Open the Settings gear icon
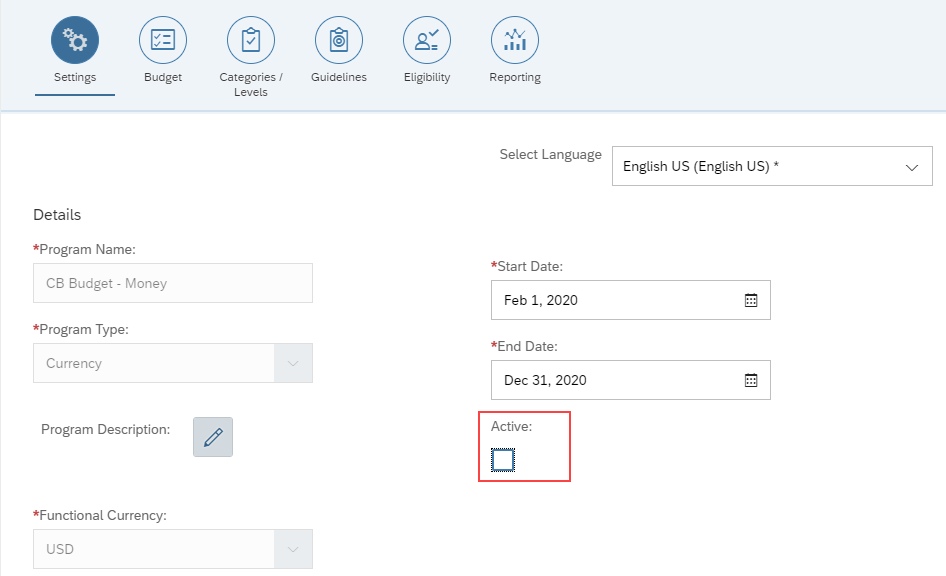The width and height of the screenshot is (946, 576). [x=75, y=40]
